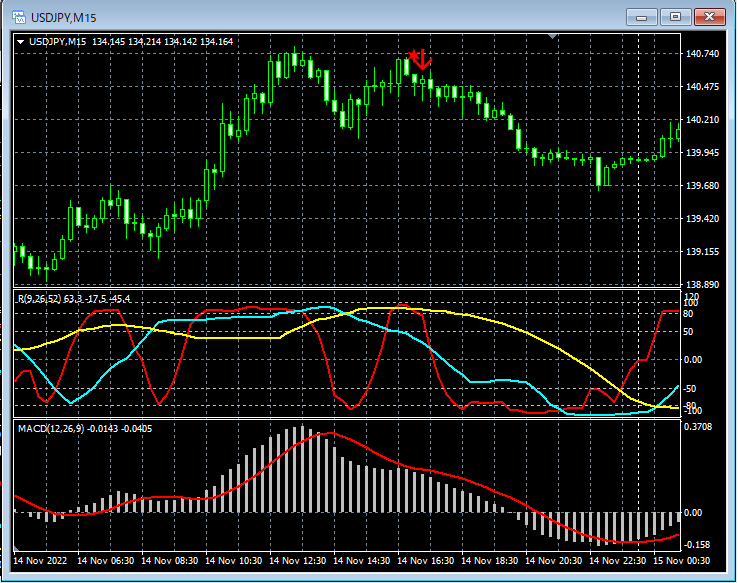This screenshot has width=738, height=583.
Task: Click time label 14 Nov 12:30
Action: tap(297, 561)
